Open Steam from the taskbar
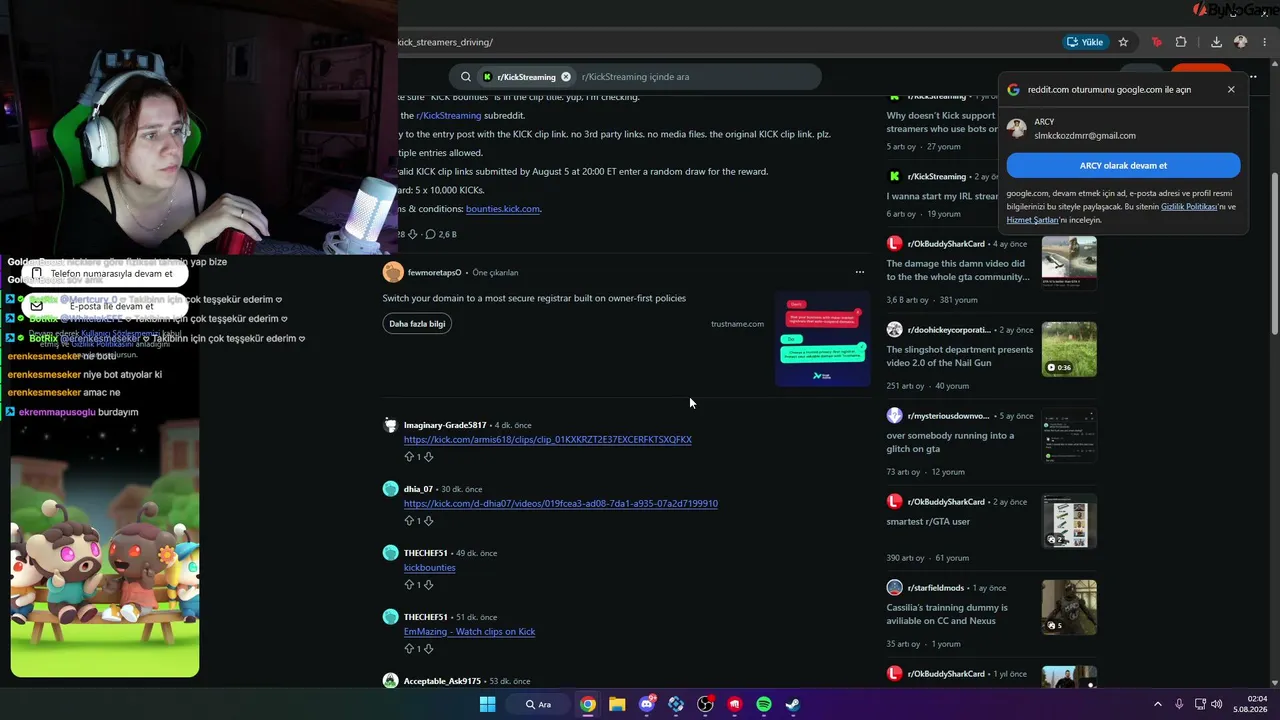1280x720 pixels. [793, 704]
